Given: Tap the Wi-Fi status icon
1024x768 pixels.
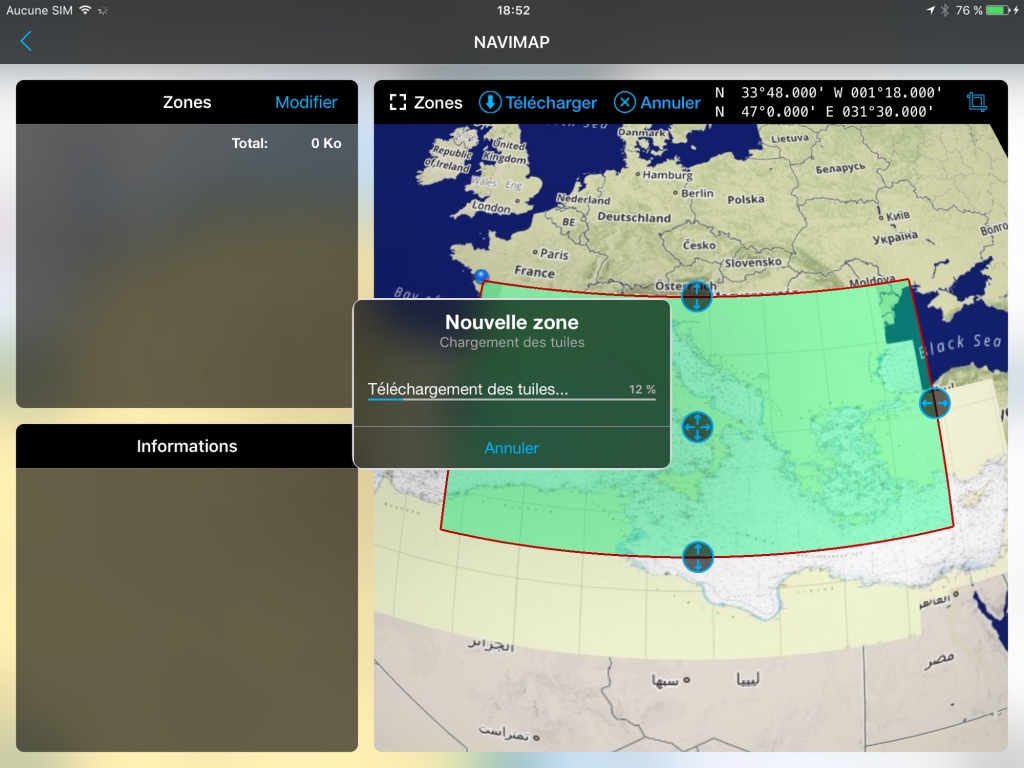Looking at the screenshot, I should click(85, 10).
